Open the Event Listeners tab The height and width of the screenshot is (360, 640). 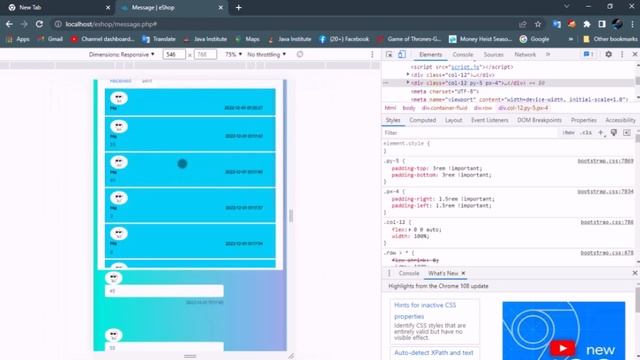point(489,120)
